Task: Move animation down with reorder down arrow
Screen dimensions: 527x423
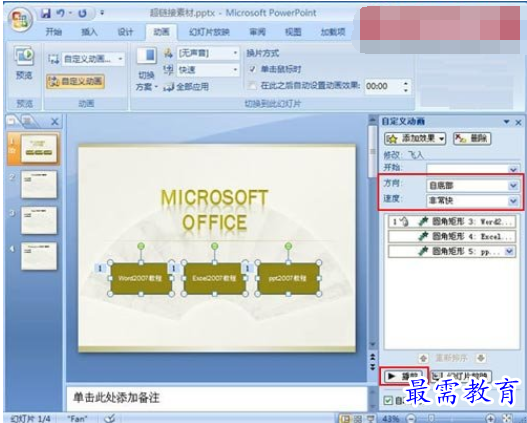Action: (x=481, y=358)
